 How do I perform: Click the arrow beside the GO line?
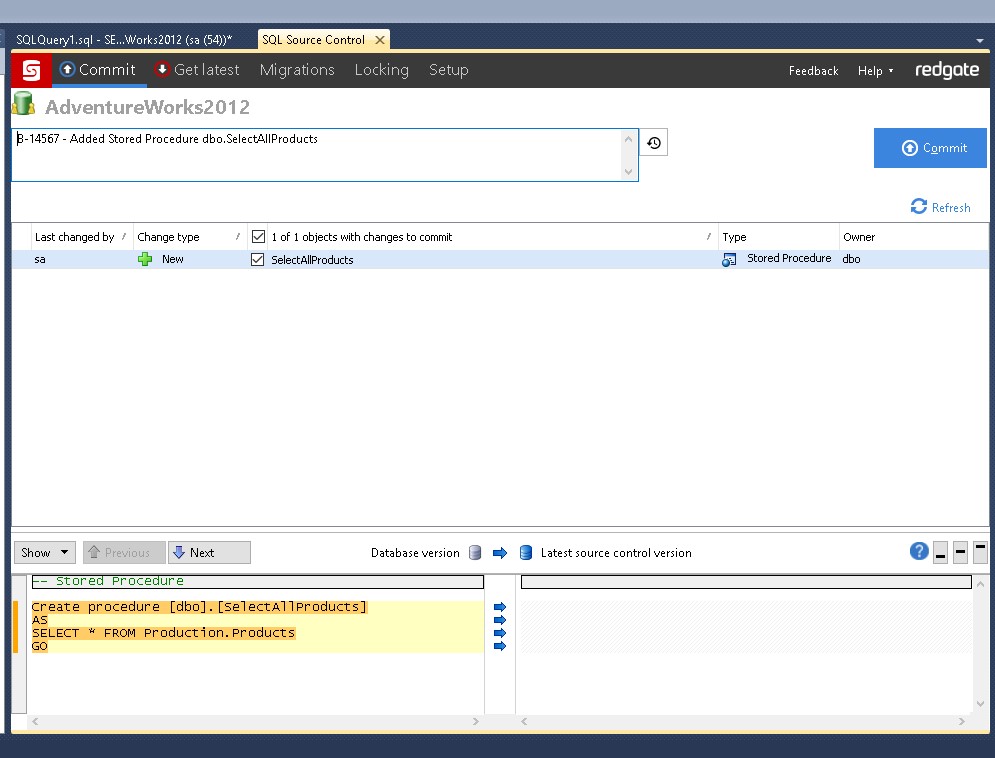[500, 646]
